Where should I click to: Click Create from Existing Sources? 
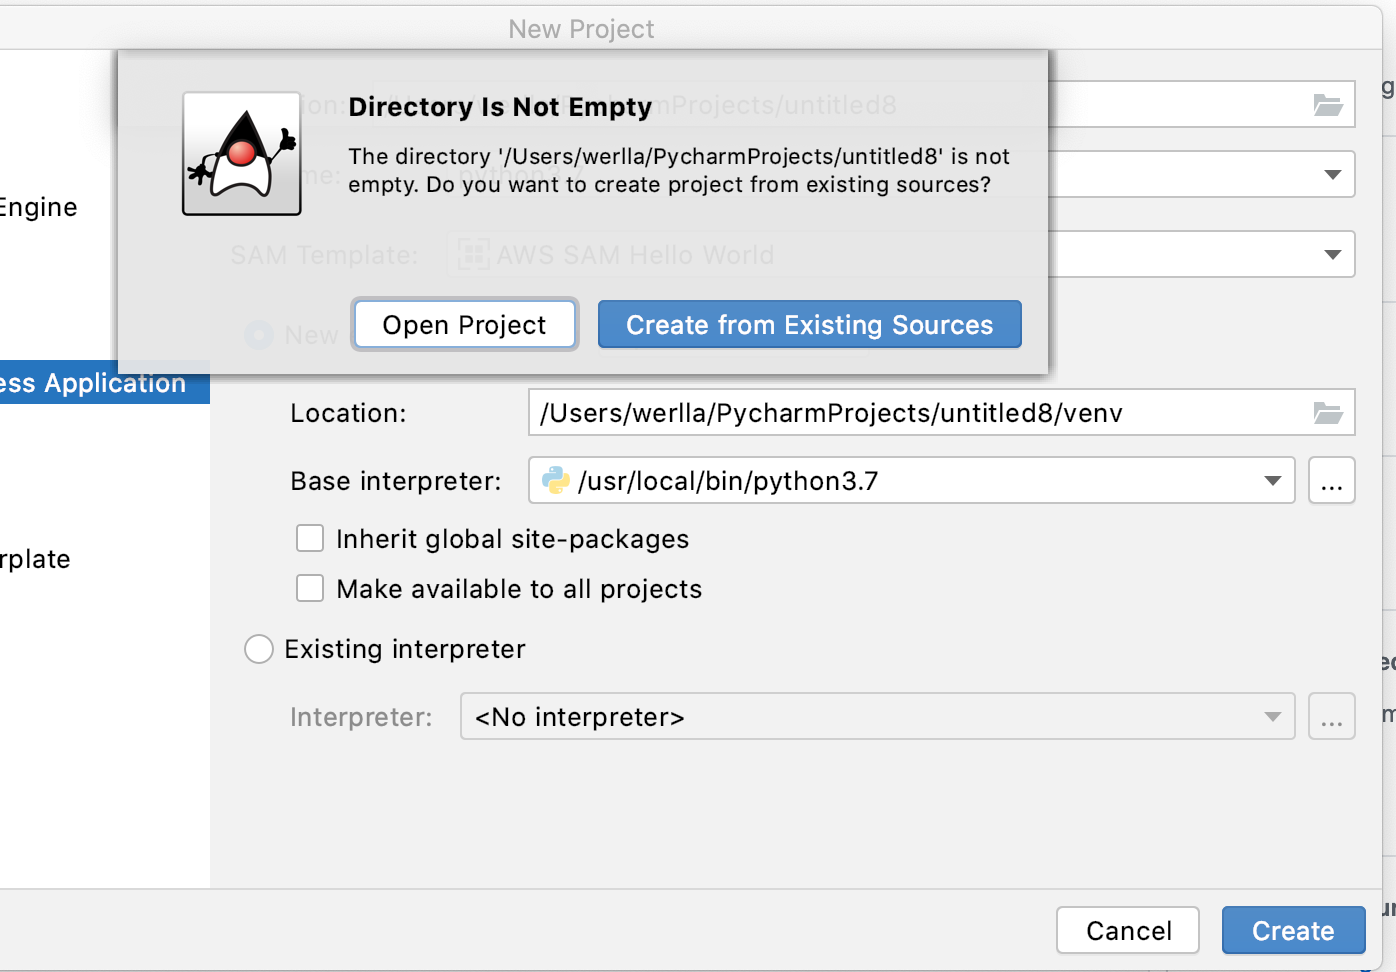point(809,324)
